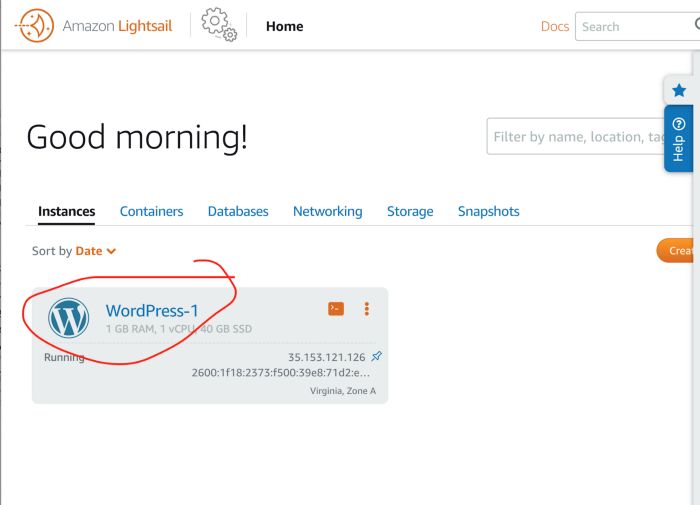Open the WordPress-1 browser SSH terminal icon
This screenshot has height=505, width=700.
pos(336,309)
